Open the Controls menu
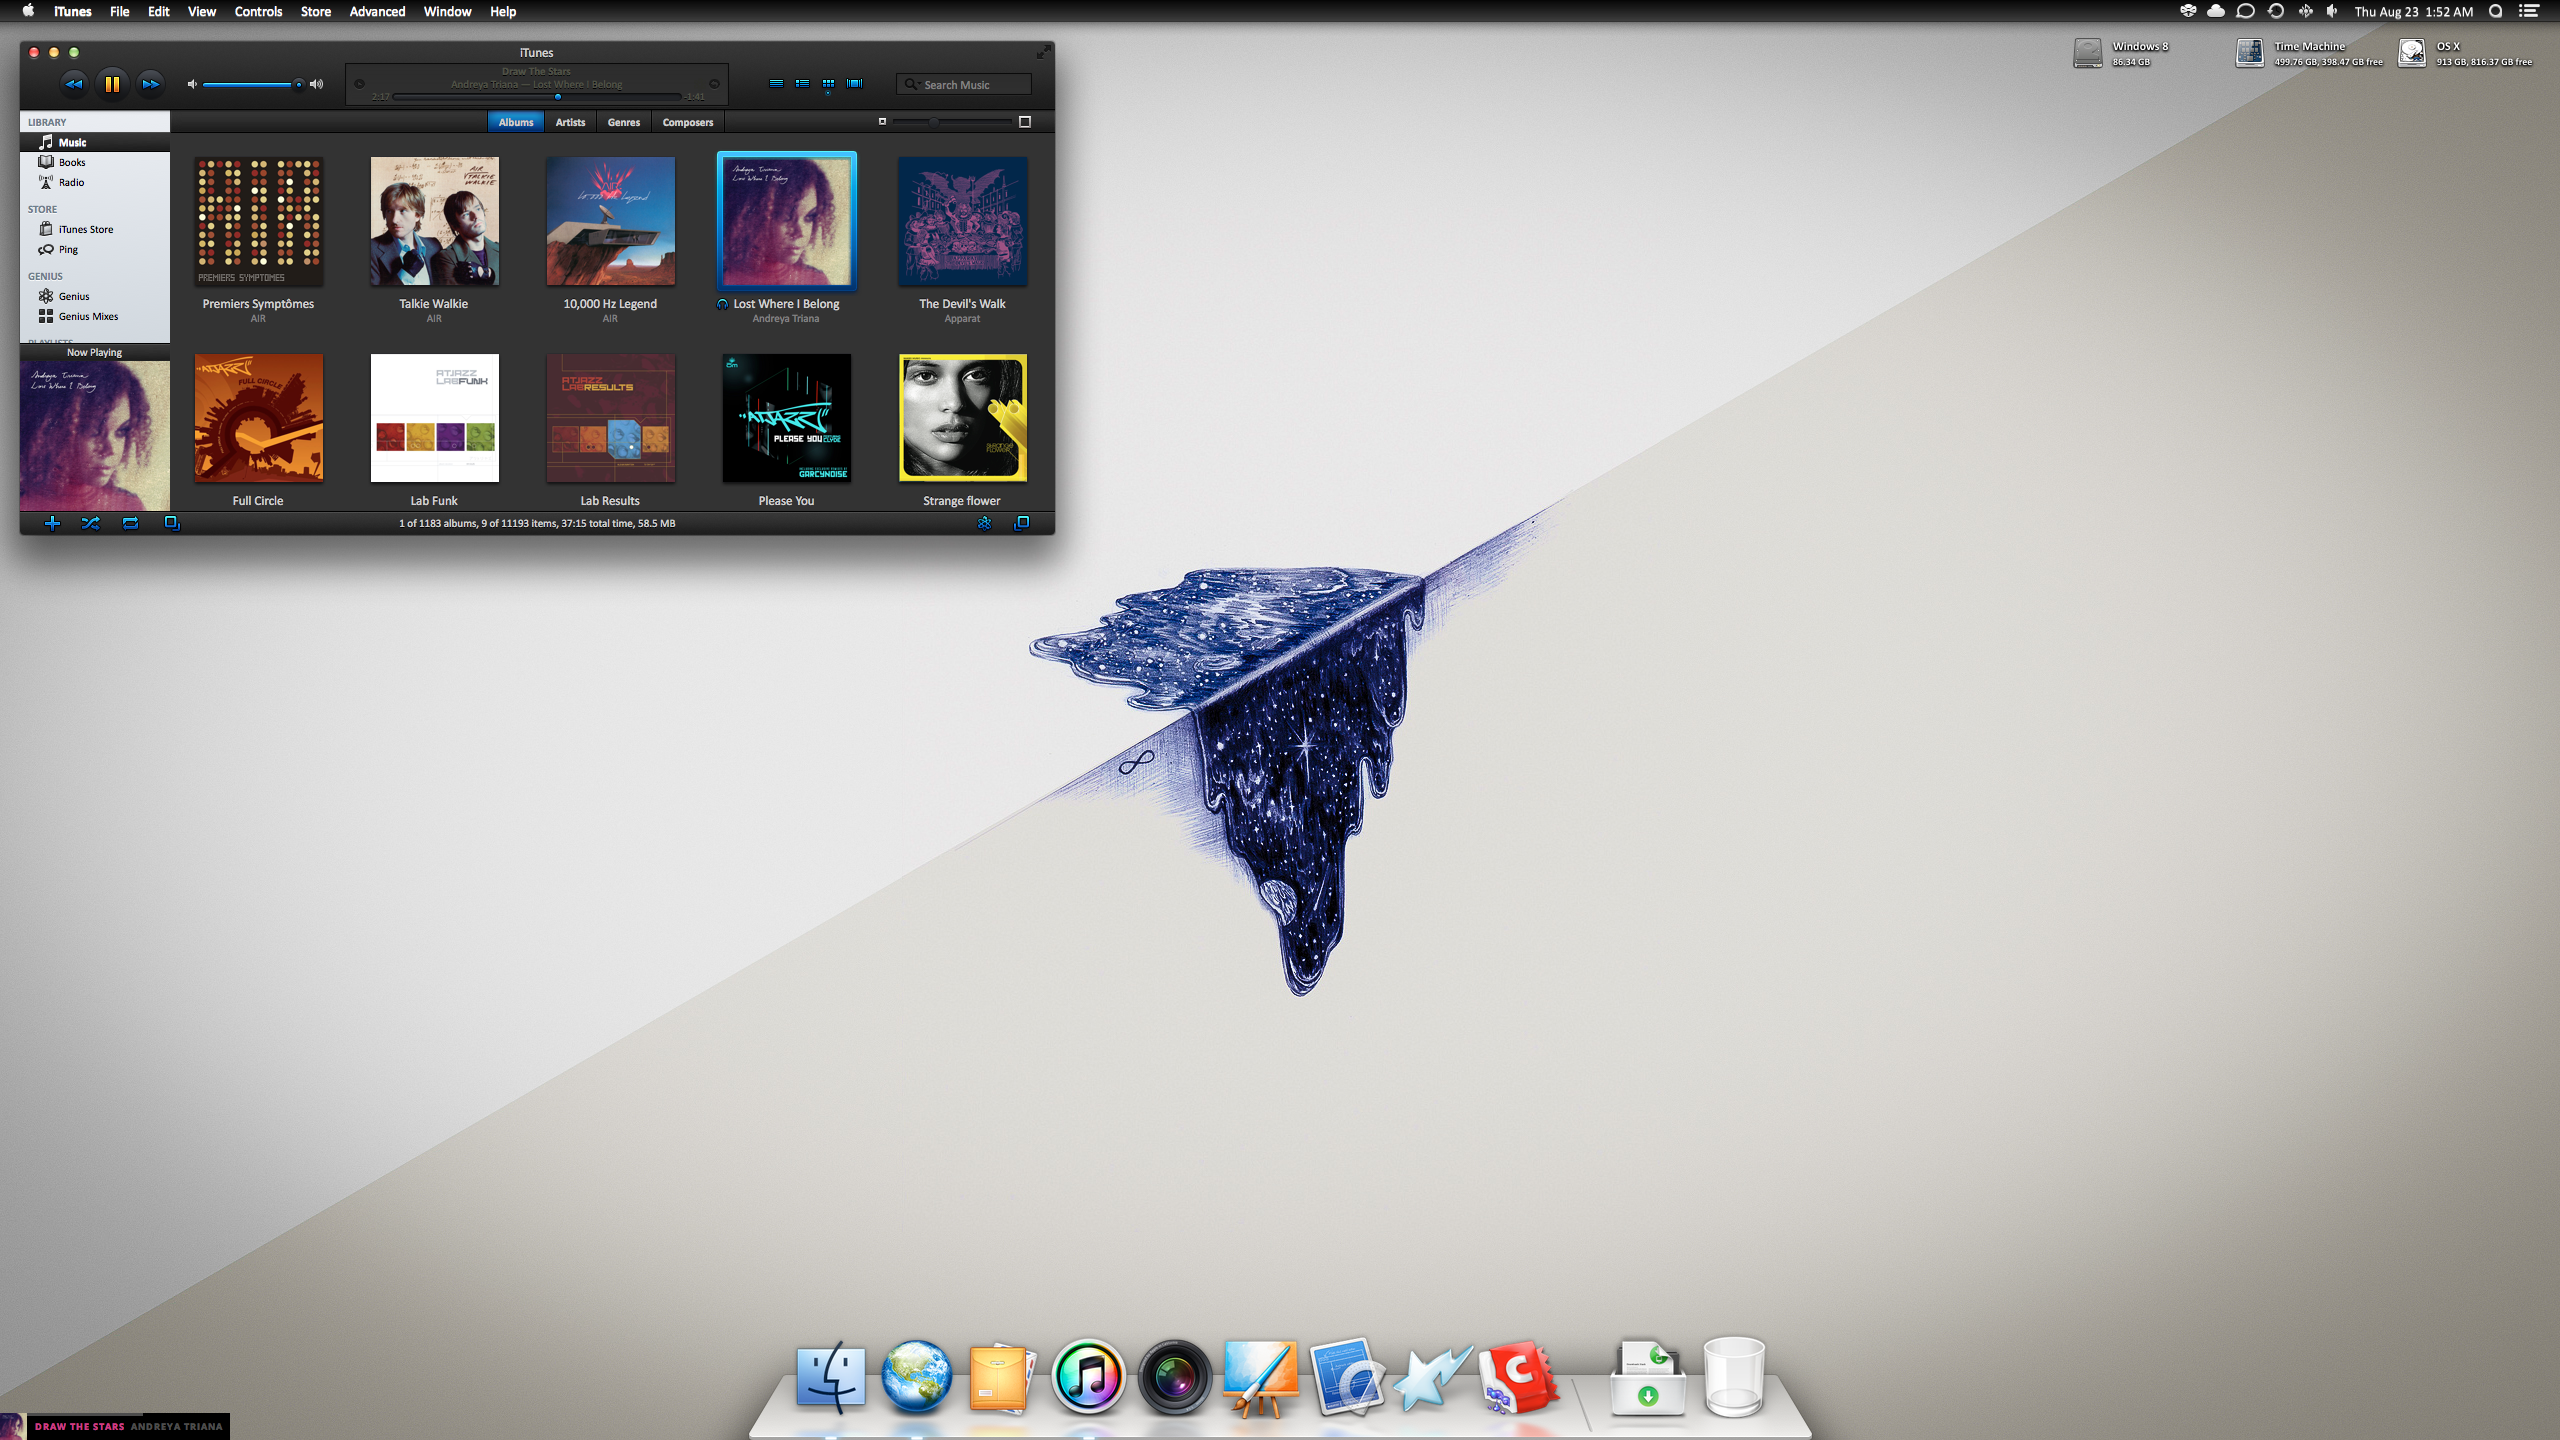This screenshot has width=2560, height=1440. point(258,11)
